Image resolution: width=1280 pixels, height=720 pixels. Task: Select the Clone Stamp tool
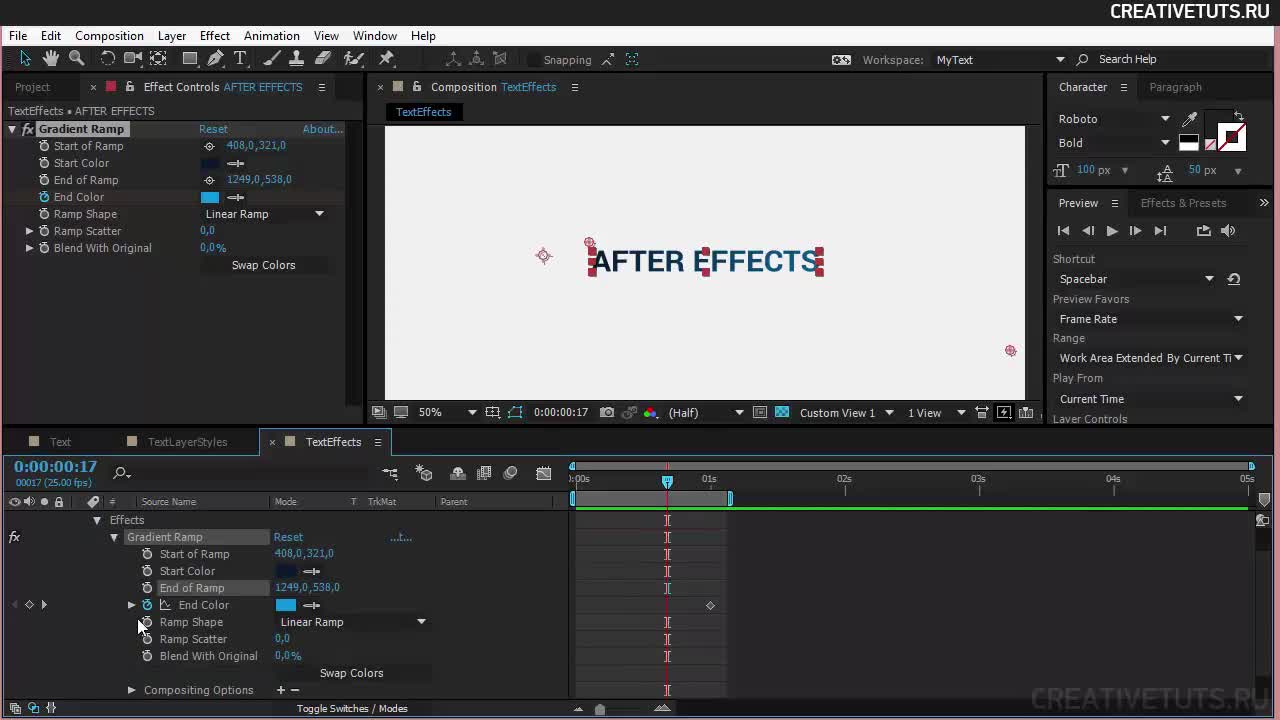298,59
